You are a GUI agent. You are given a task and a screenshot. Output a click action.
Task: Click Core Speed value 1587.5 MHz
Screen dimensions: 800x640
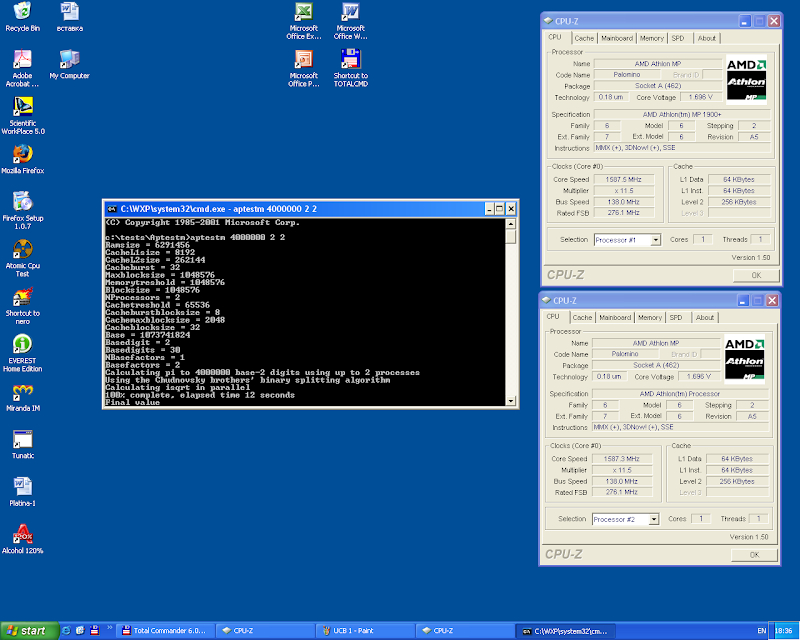coord(623,180)
